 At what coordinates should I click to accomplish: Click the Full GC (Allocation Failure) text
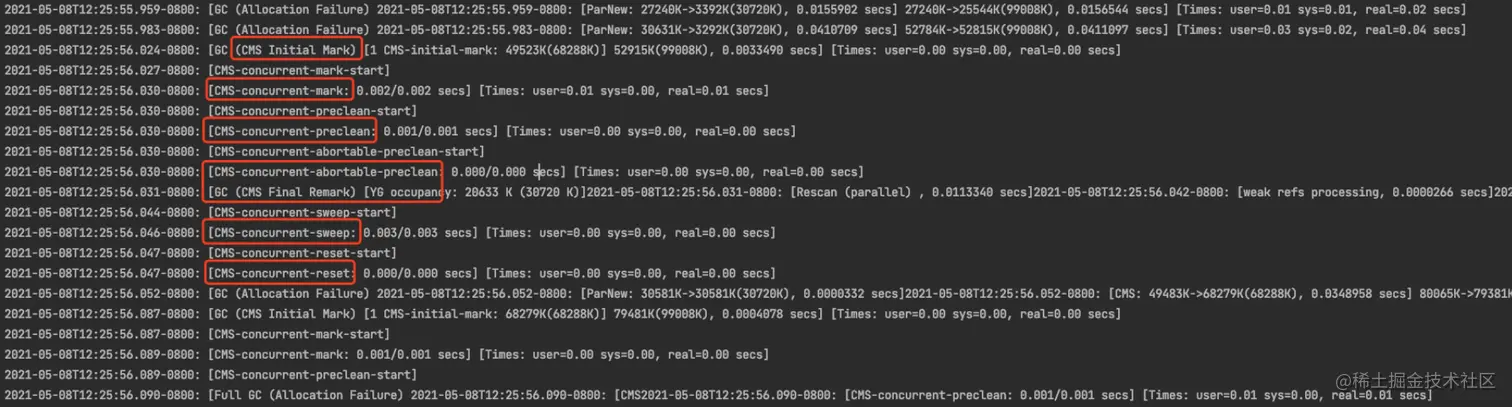305,395
